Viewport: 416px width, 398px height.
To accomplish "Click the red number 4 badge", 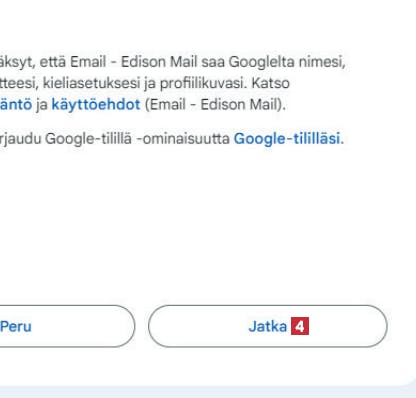I will click(300, 326).
